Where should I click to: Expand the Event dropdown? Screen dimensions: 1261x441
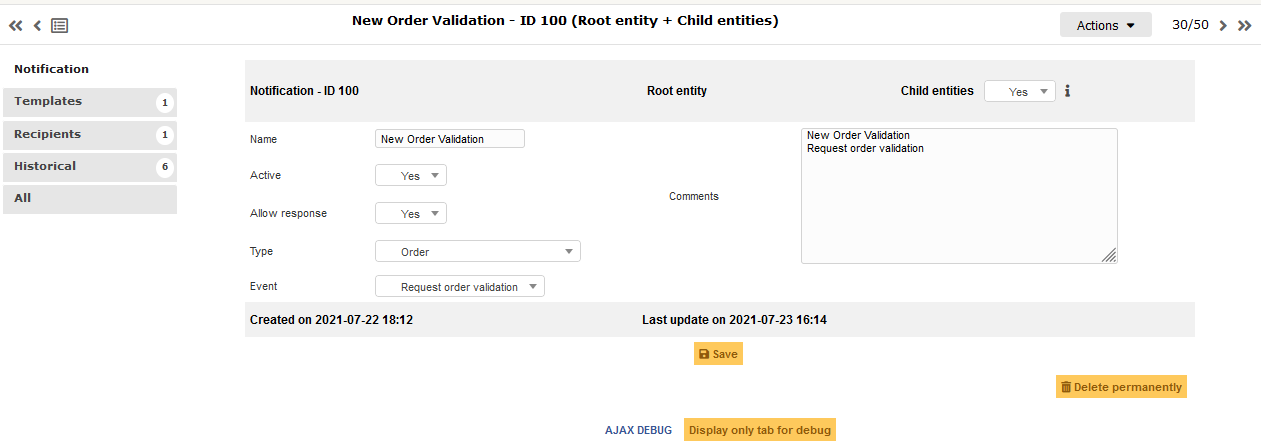pyautogui.click(x=460, y=286)
